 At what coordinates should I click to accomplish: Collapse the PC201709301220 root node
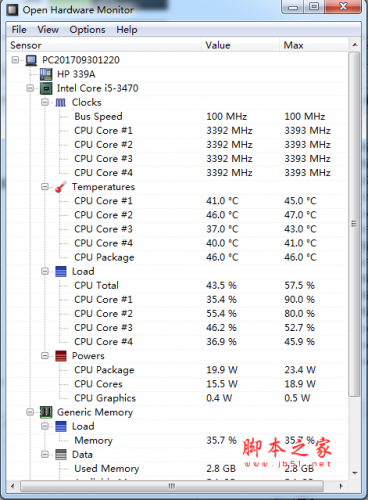click(x=15, y=60)
